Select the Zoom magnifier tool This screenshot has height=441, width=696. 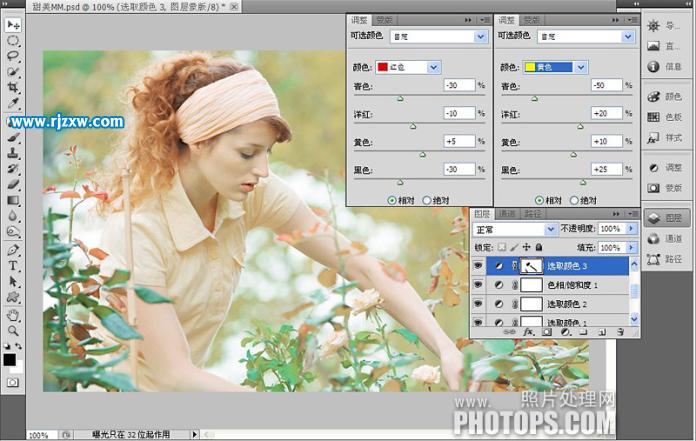coord(14,329)
